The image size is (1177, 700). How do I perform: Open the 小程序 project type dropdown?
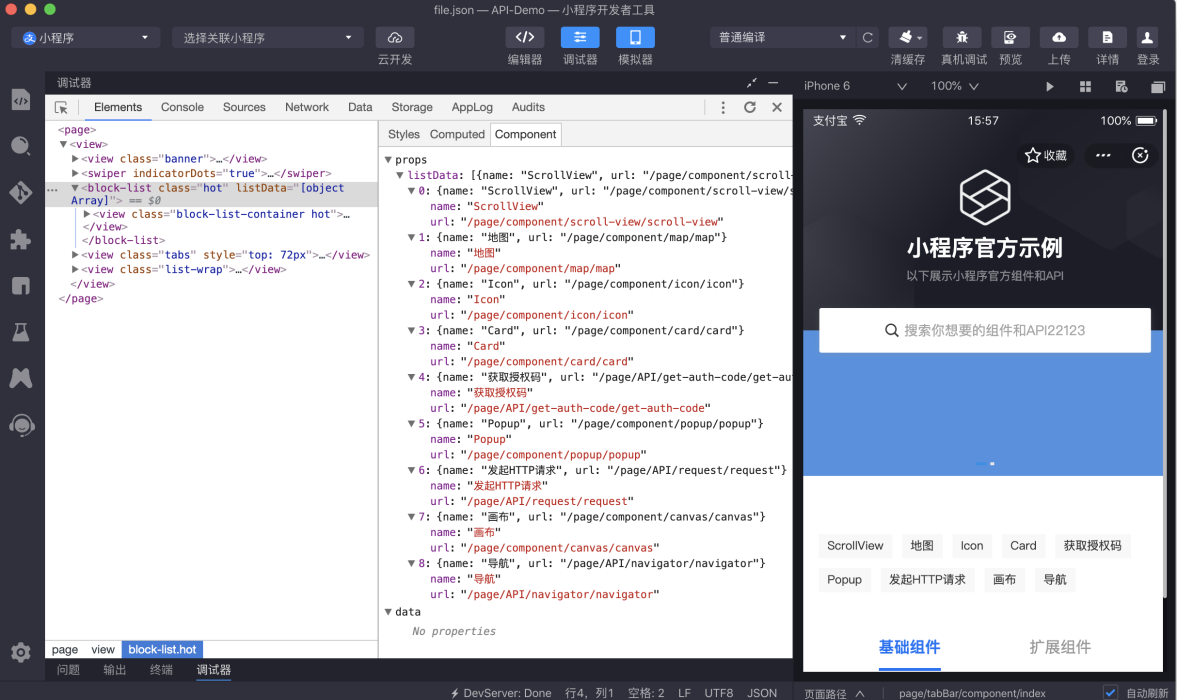tap(86, 38)
